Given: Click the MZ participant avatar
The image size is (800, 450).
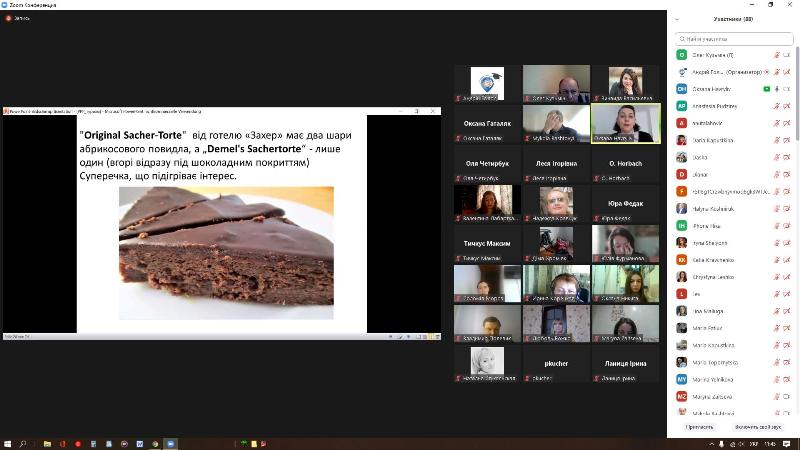Looking at the screenshot, I should (x=682, y=396).
